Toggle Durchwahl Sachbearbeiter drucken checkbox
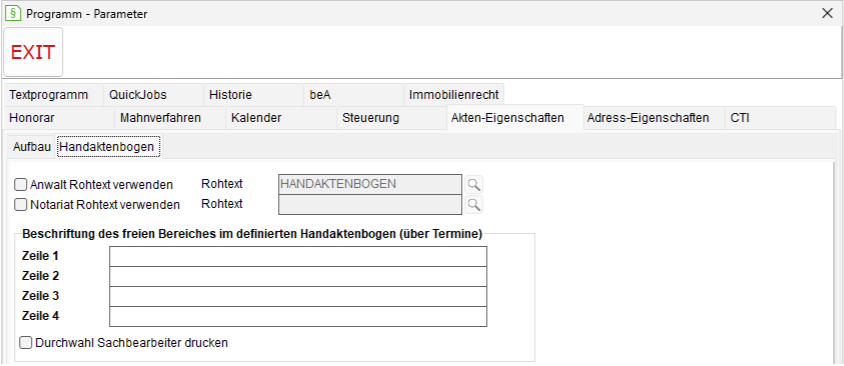Screen dimensions: 844x366 point(25,342)
